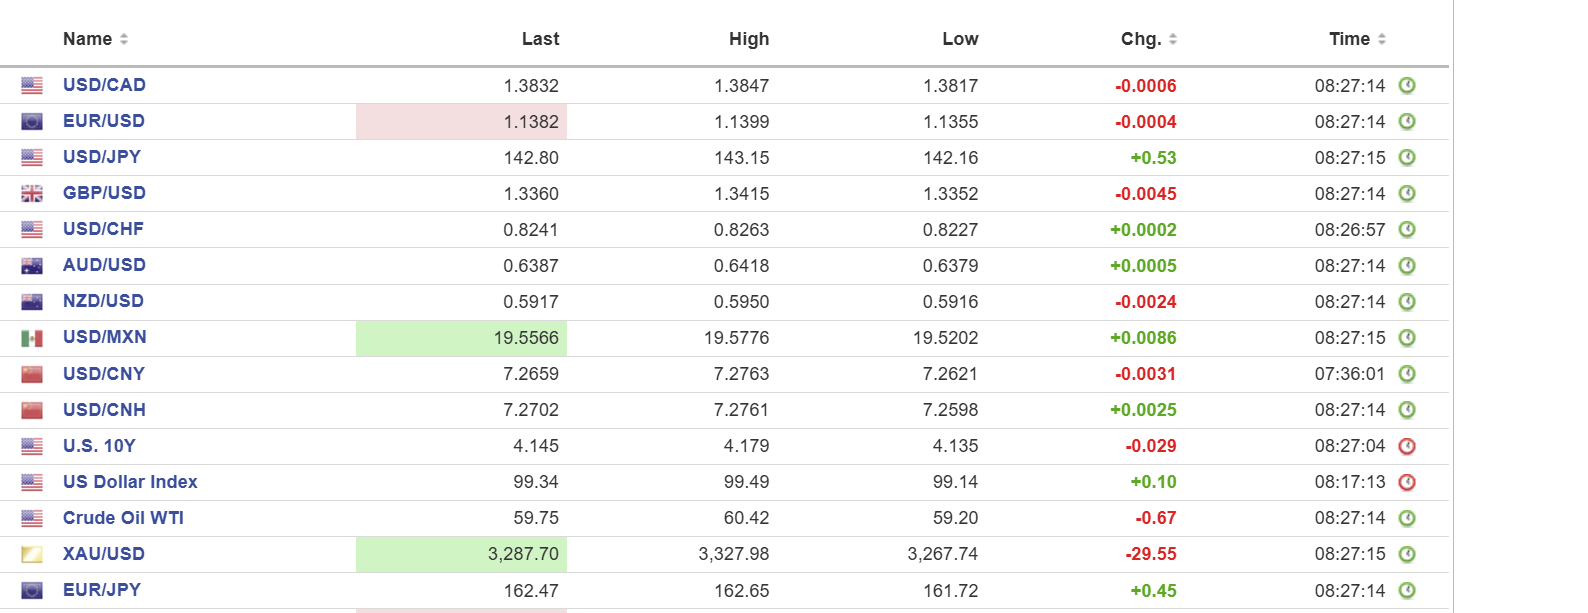Click the gold bar icon beside XAU/USD

32,554
